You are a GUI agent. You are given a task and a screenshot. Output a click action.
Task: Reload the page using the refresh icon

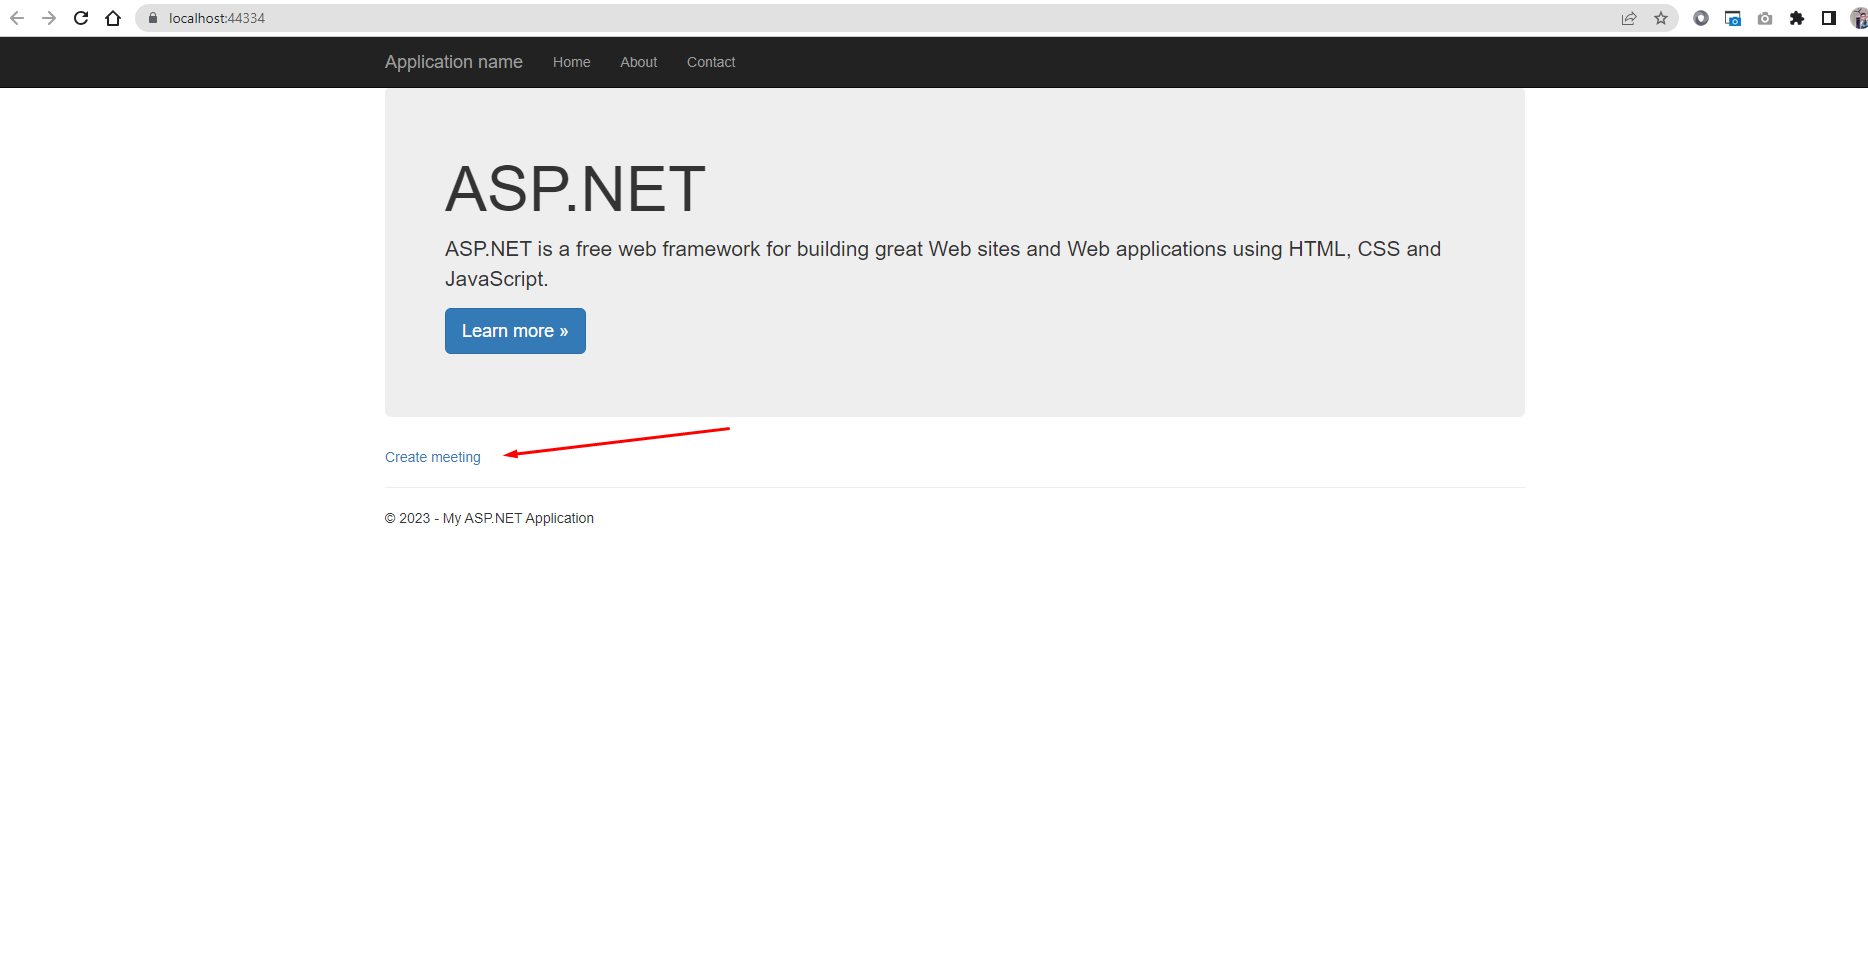click(x=81, y=18)
